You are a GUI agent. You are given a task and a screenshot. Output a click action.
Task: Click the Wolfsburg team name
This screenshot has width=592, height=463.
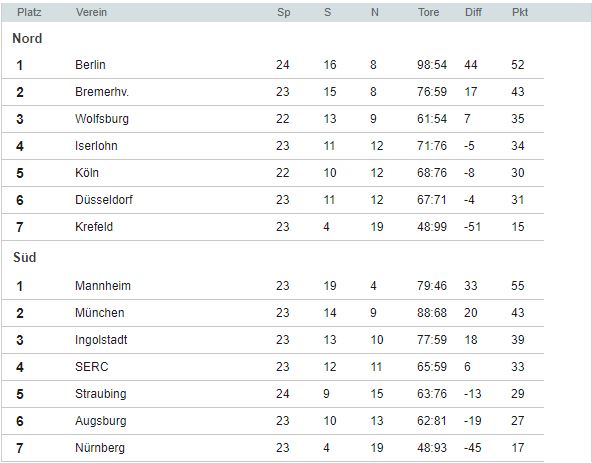(x=102, y=119)
